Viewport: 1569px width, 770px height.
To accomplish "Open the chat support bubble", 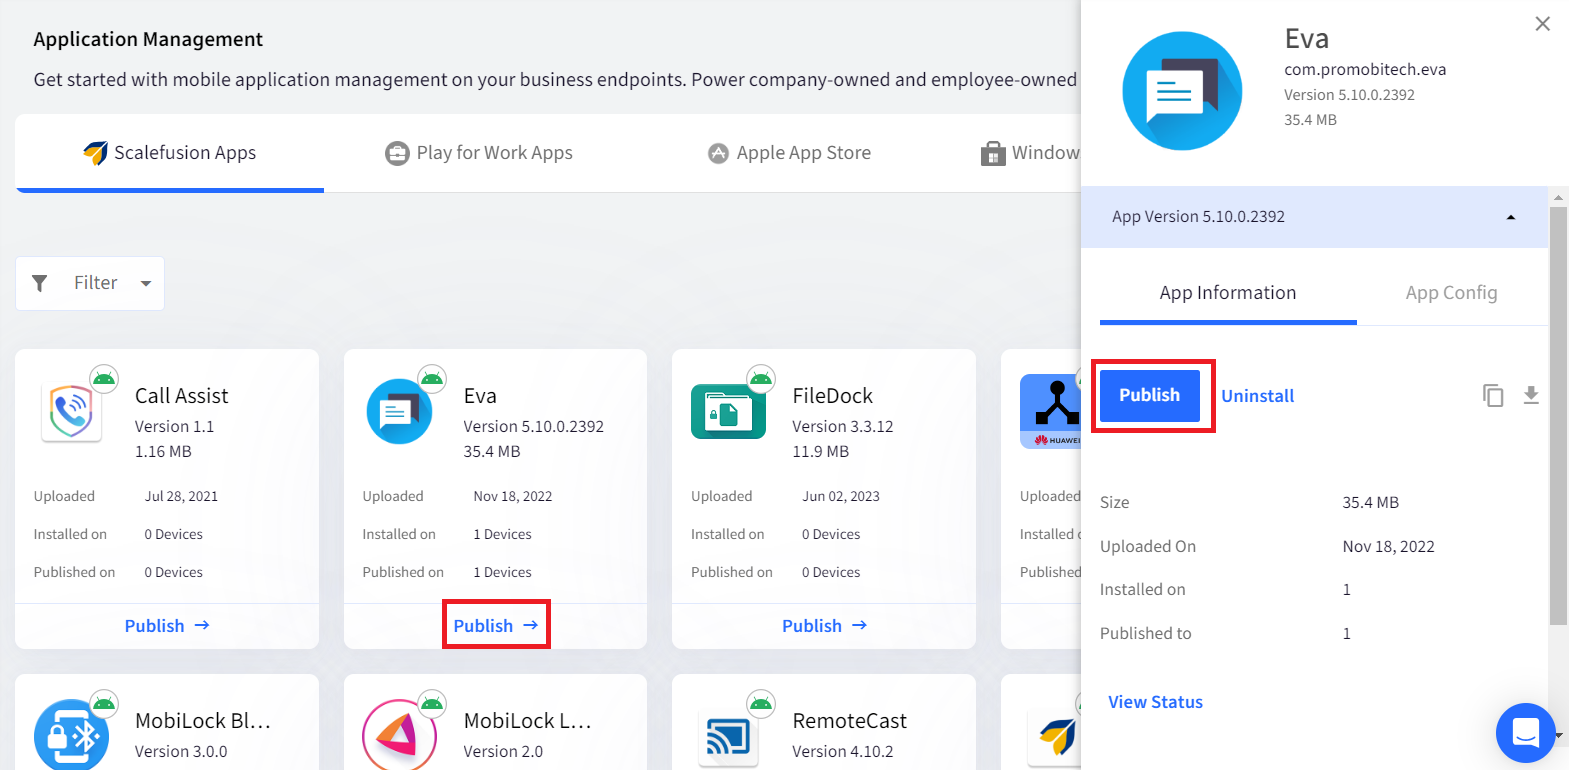I will pos(1525,733).
